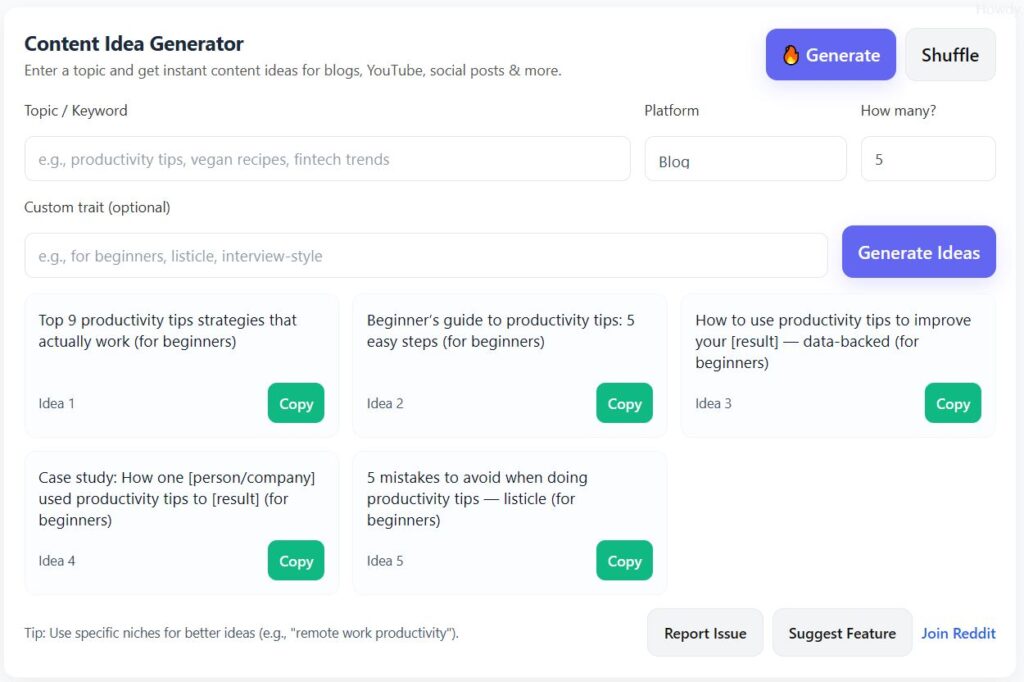This screenshot has width=1024, height=682.
Task: Copy Idea 1 about Top 9 productivity tips
Action: (295, 403)
